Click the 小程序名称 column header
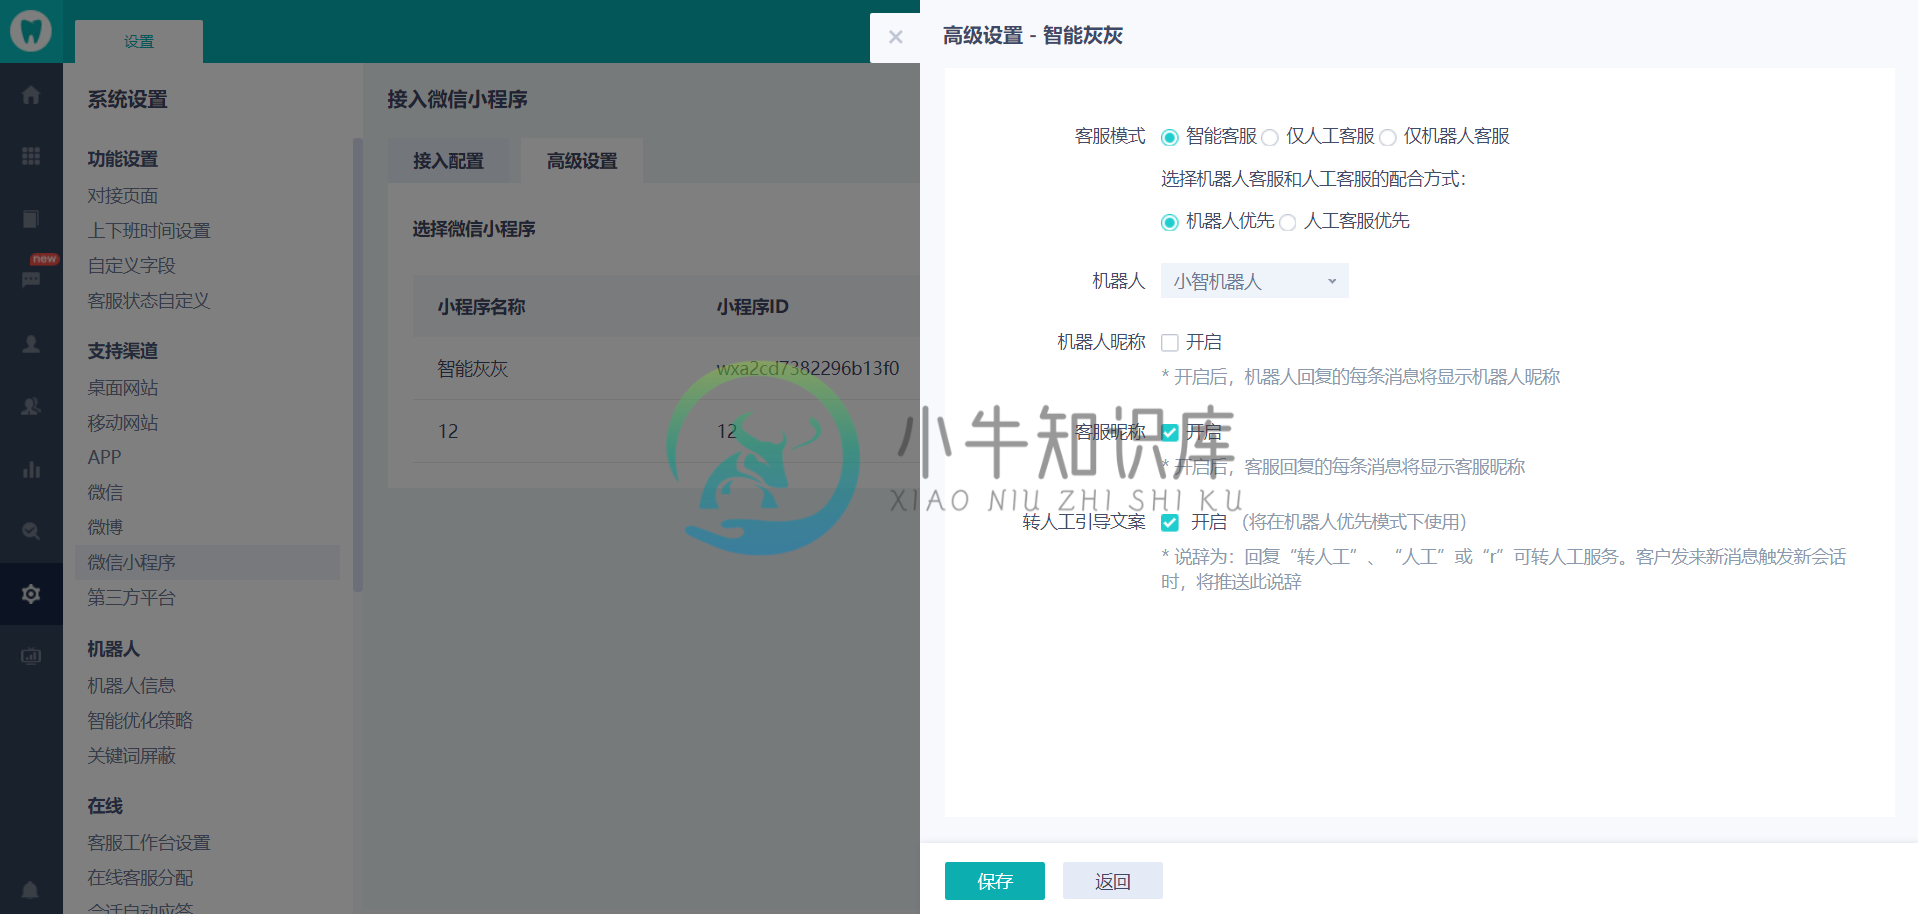Image resolution: width=1918 pixels, height=914 pixels. pos(481,307)
